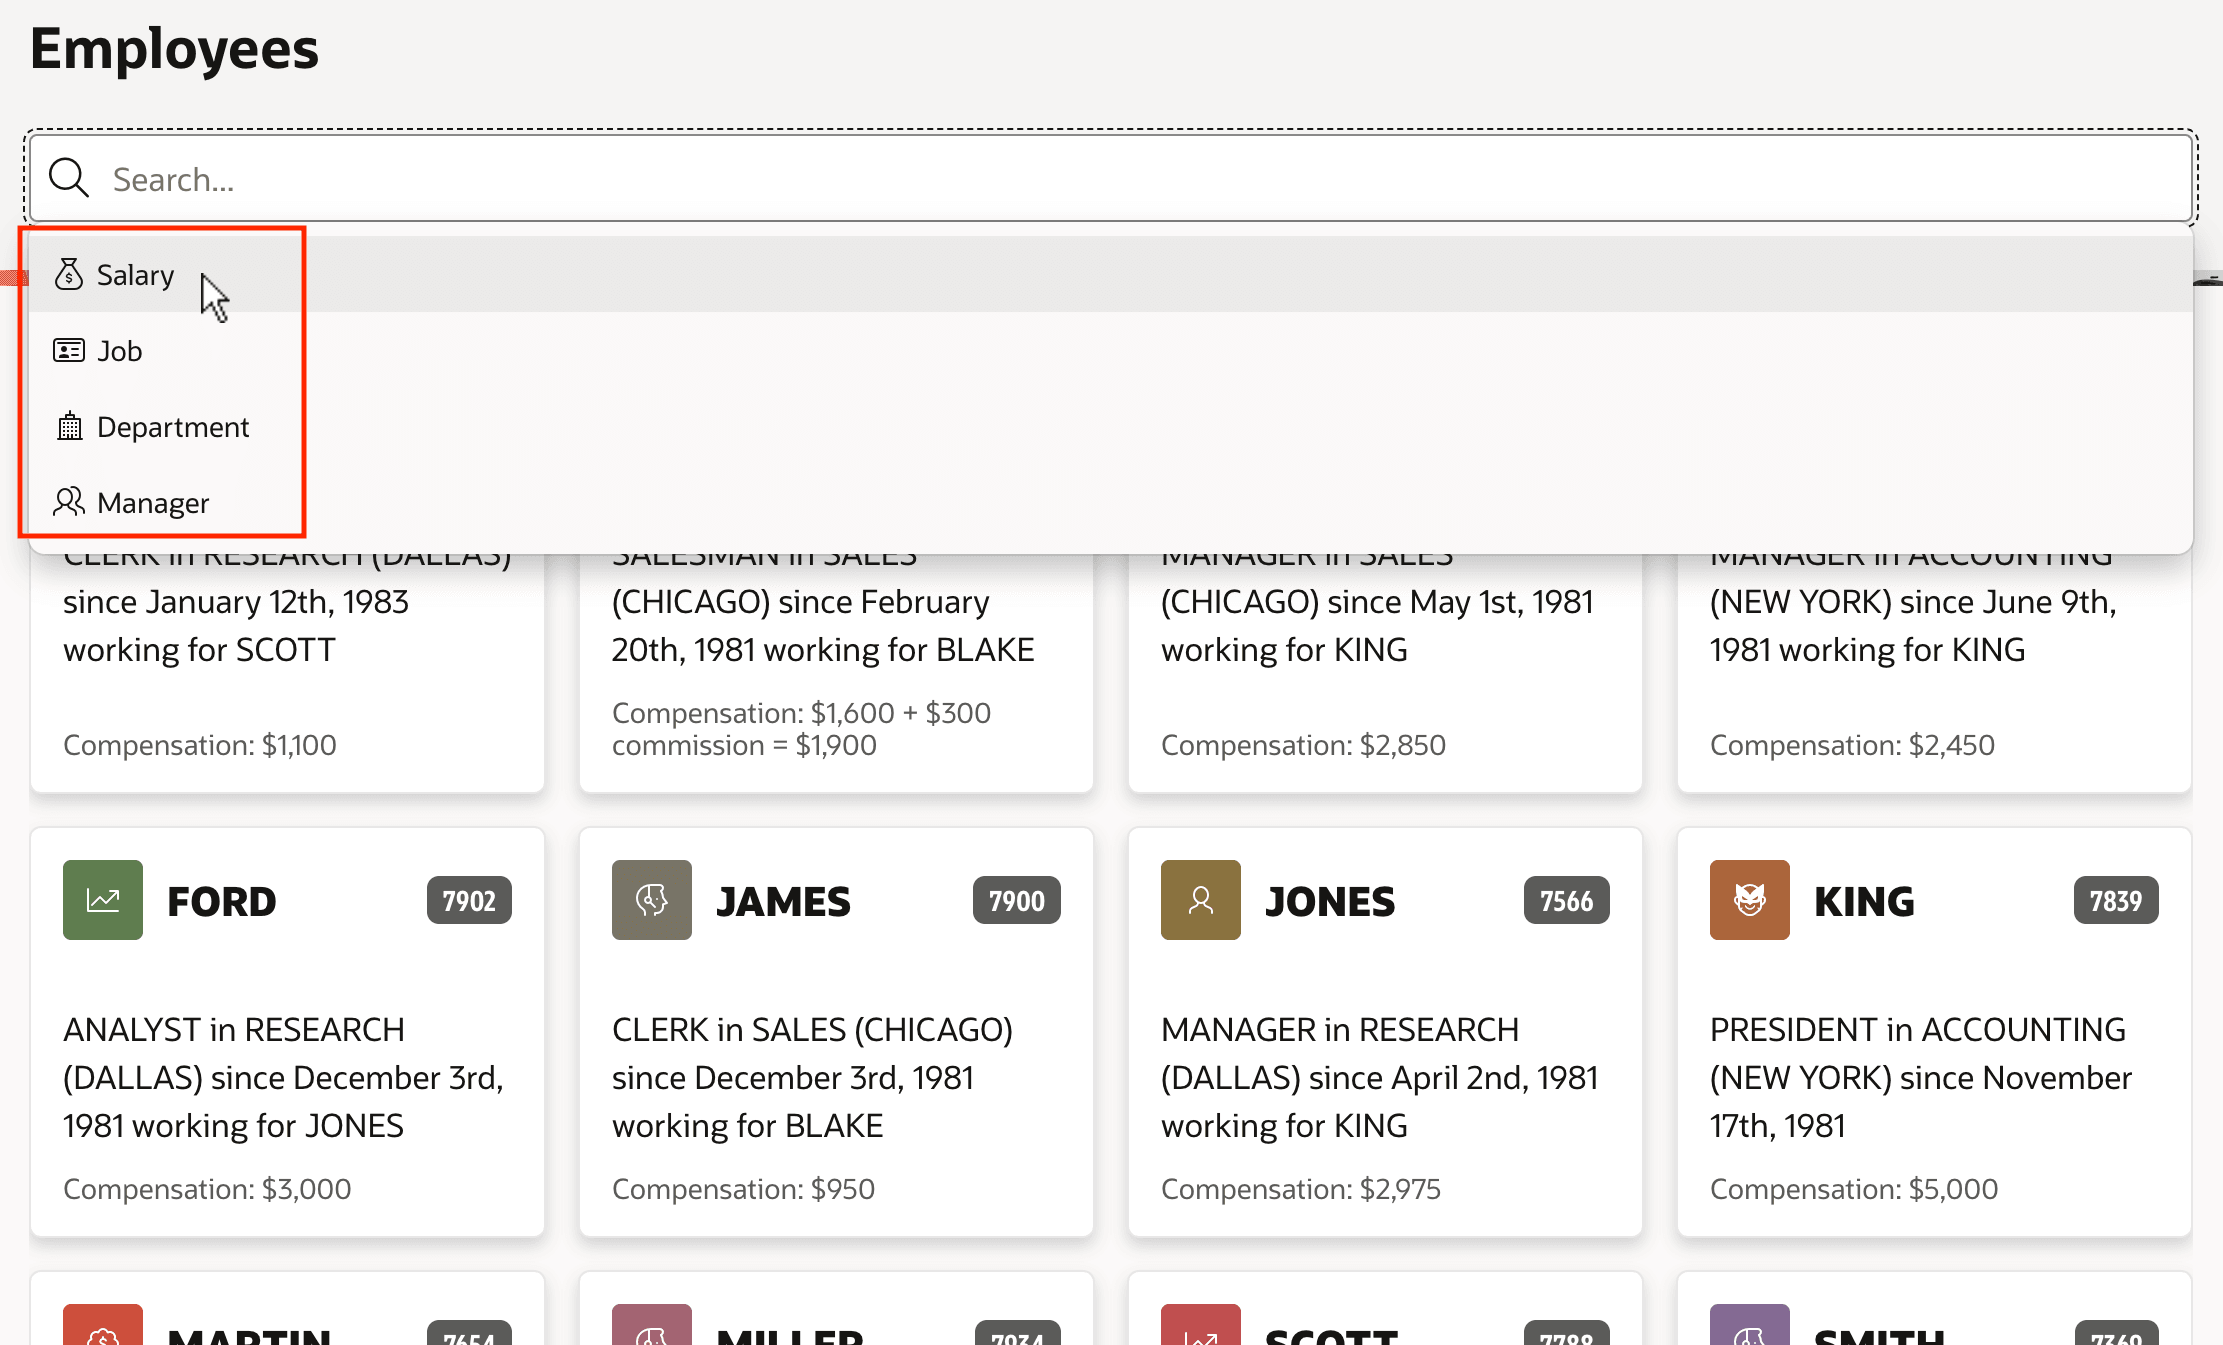Viewport: 2223px width, 1345px height.
Task: Click text 'Compensation: $2,850'
Action: point(1303,745)
